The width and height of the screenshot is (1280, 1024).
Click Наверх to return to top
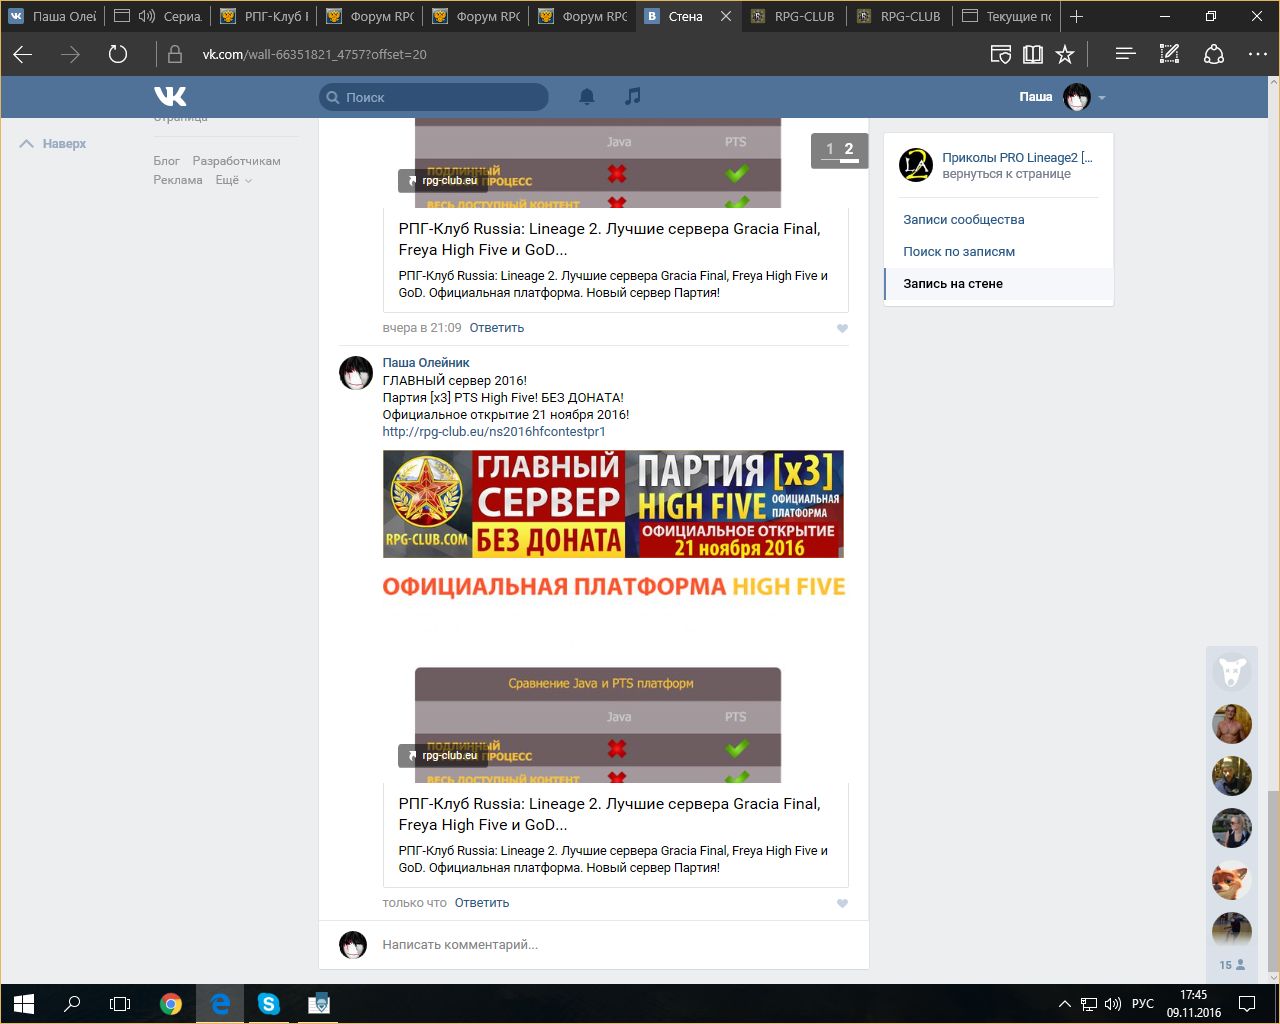(54, 144)
